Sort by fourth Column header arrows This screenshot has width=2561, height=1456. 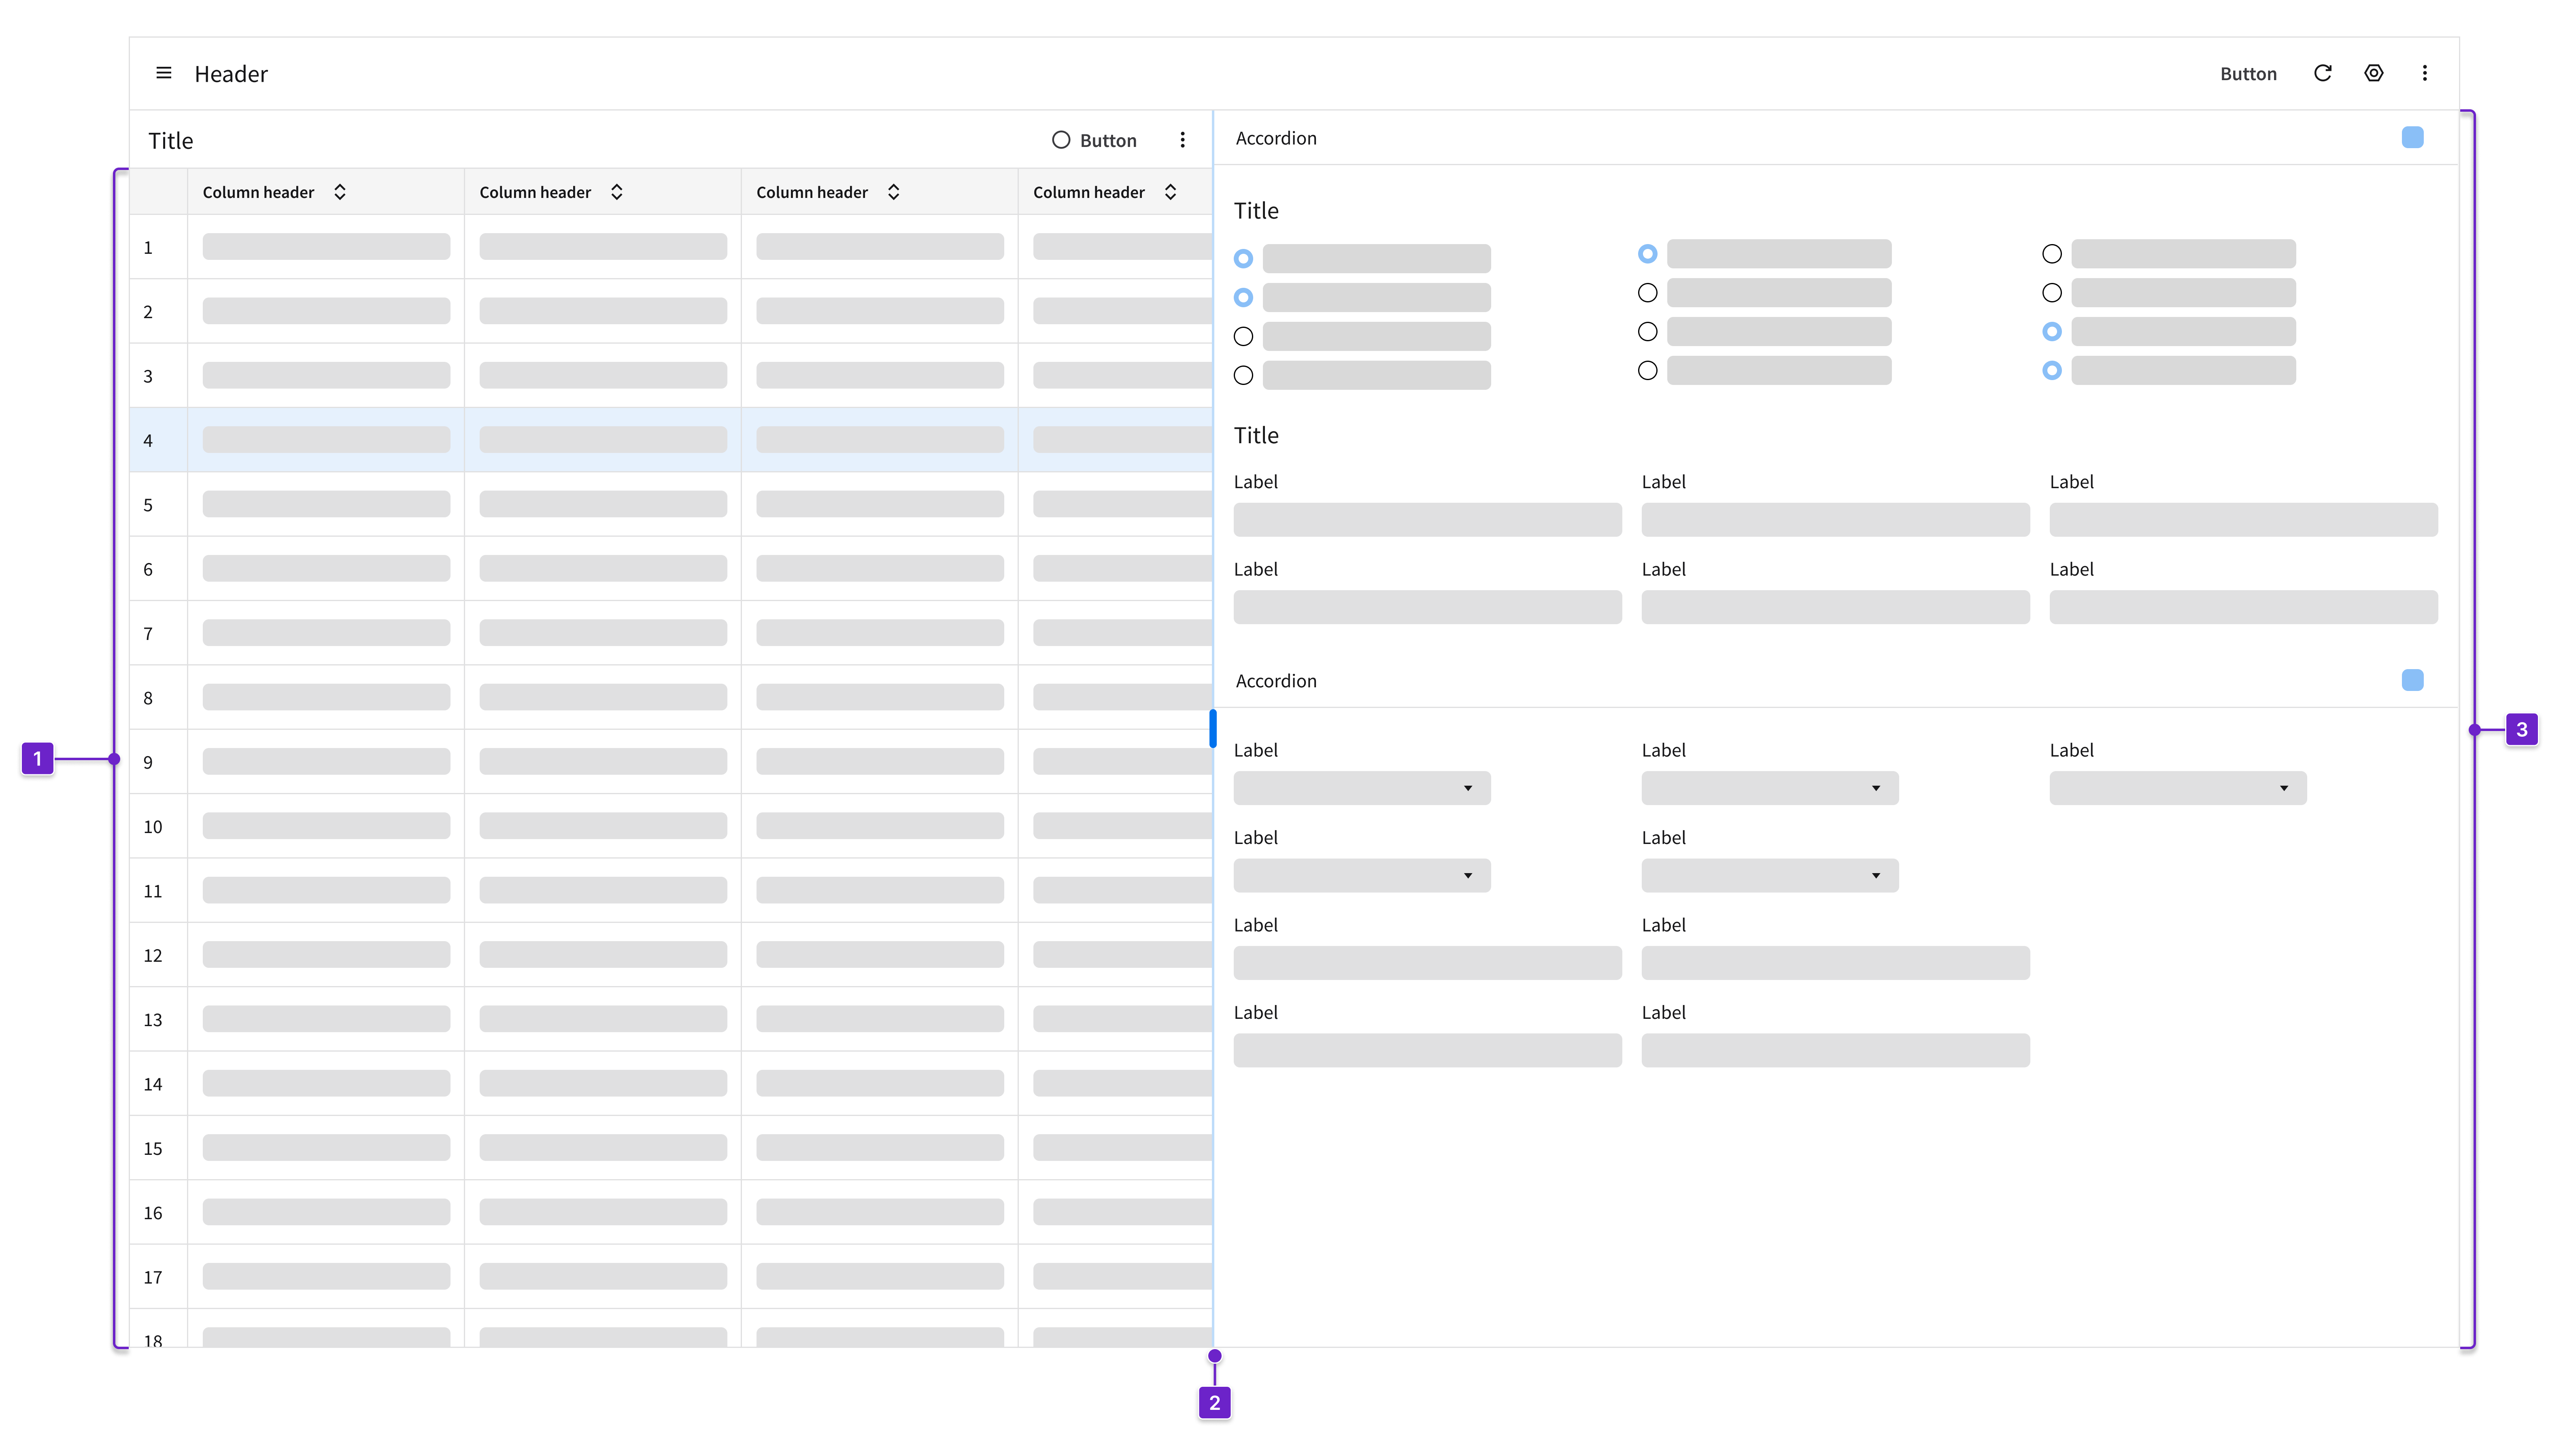[x=1170, y=192]
